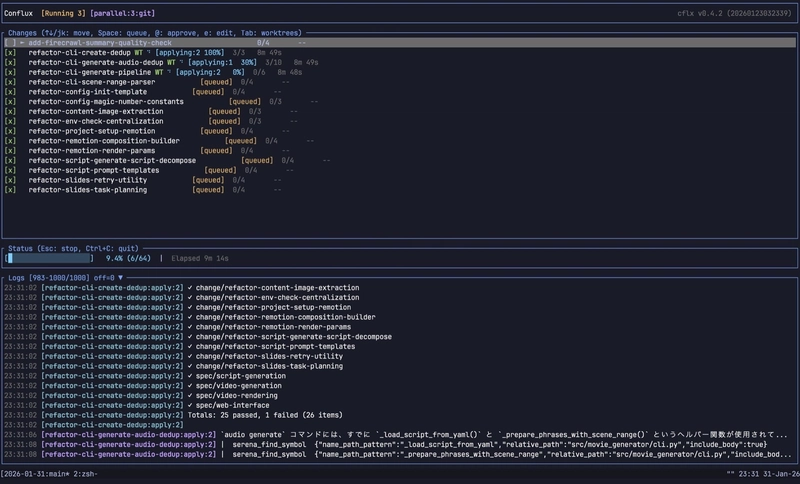The width and height of the screenshot is (800, 484).
Task: Select refactor-remotion-composition-builder change row name
Action: coord(104,141)
